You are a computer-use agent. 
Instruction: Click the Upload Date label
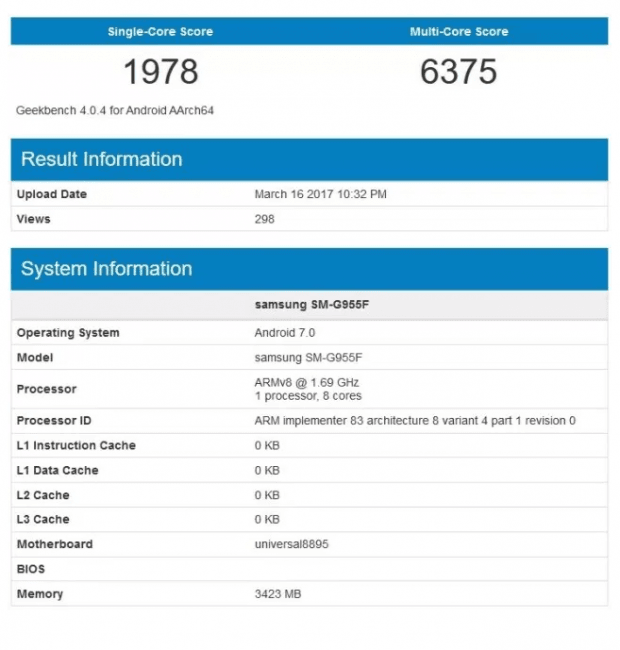[52, 194]
